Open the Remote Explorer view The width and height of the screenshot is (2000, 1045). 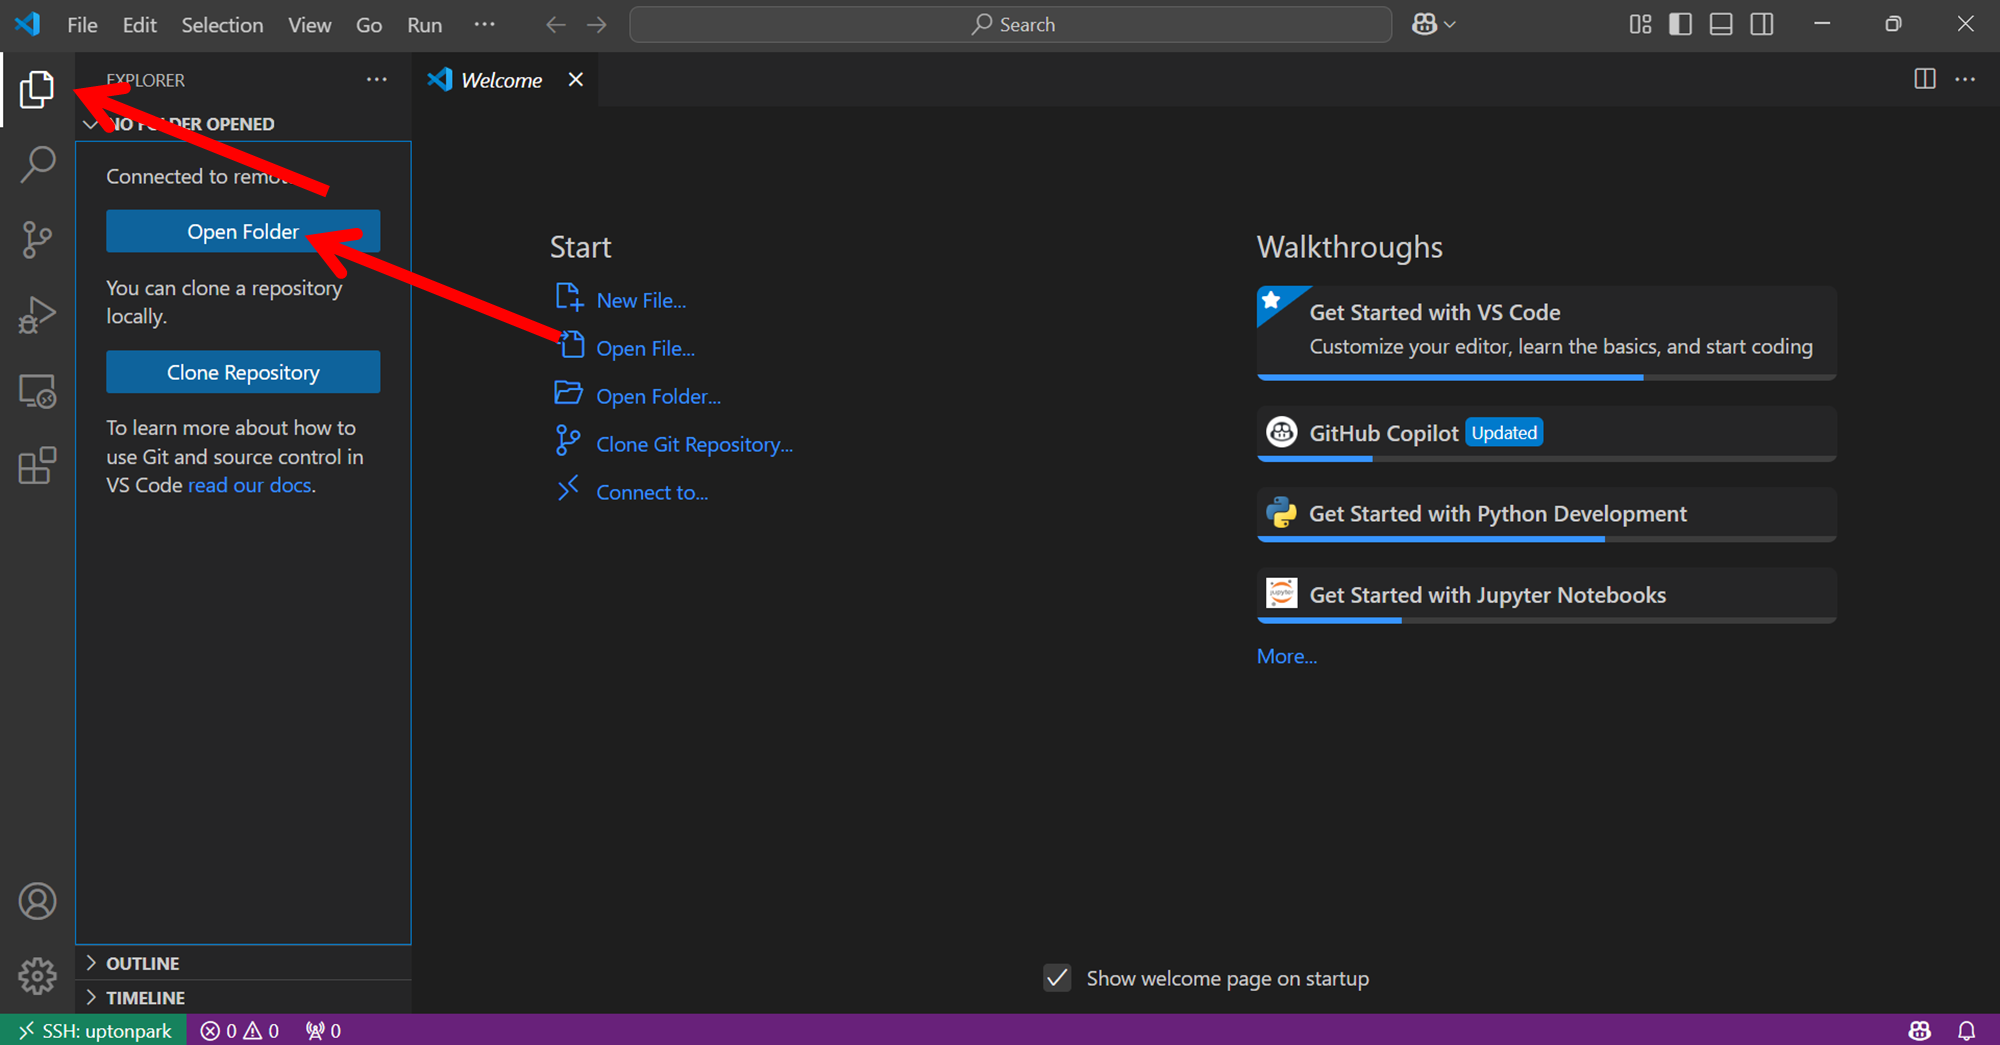pyautogui.click(x=37, y=391)
